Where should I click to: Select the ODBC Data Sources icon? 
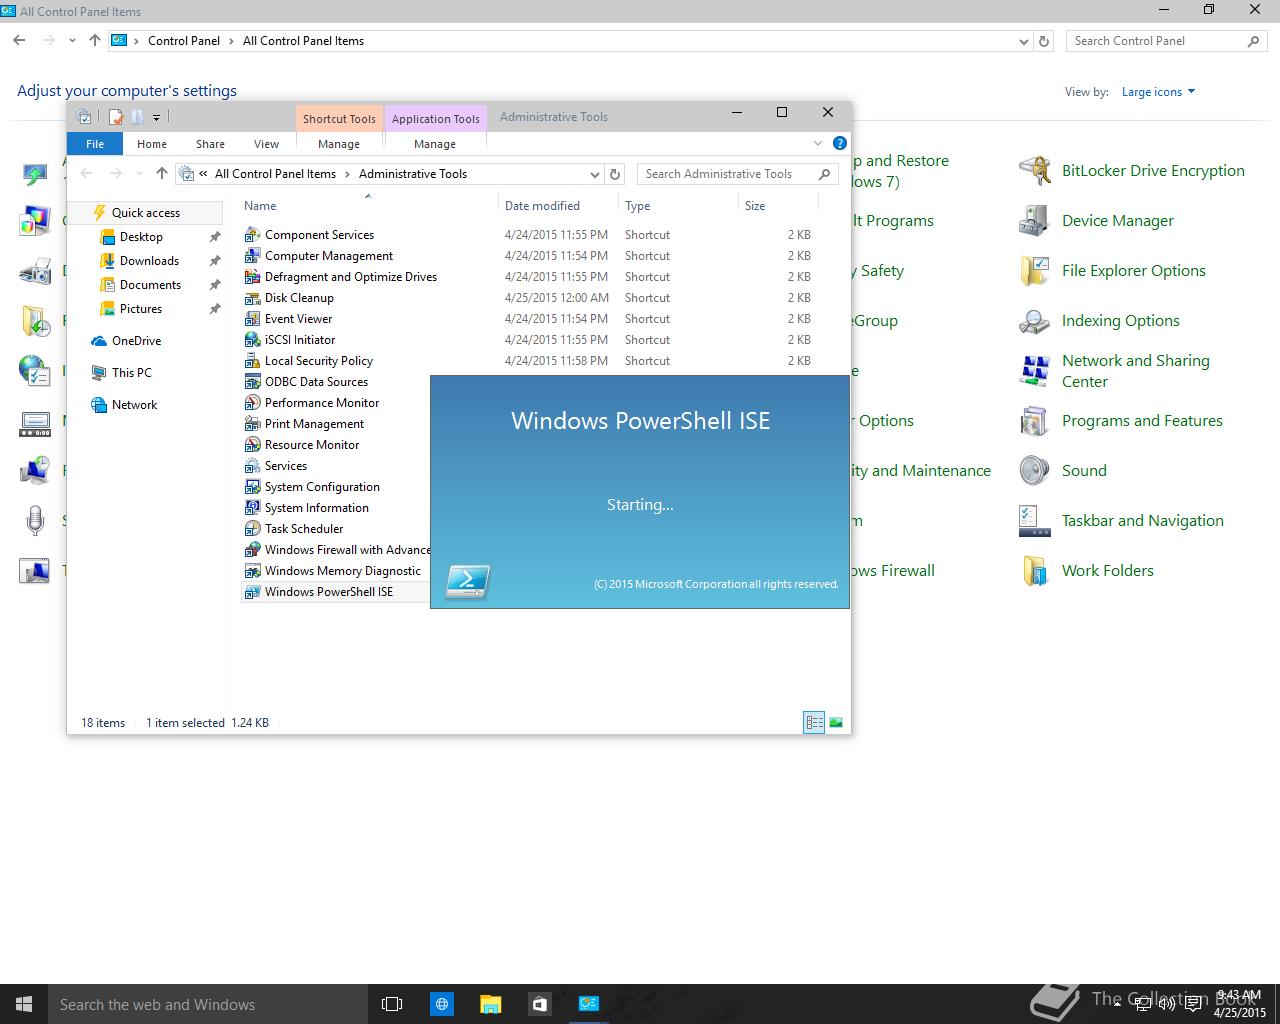(x=253, y=382)
